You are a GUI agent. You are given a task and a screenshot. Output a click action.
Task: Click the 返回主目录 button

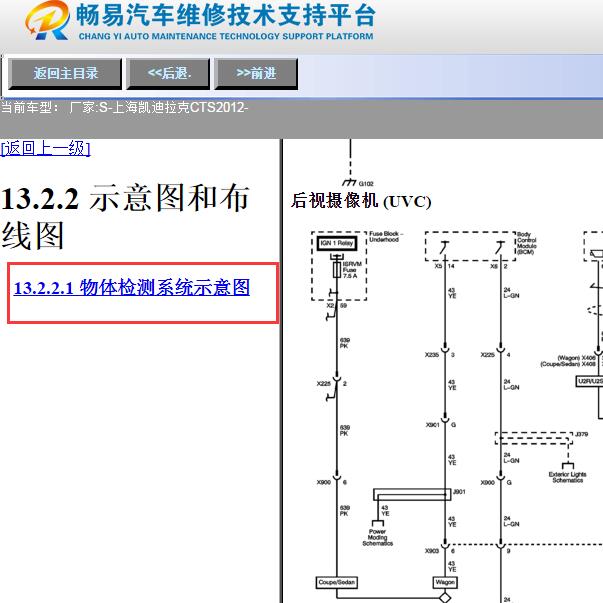(x=65, y=74)
